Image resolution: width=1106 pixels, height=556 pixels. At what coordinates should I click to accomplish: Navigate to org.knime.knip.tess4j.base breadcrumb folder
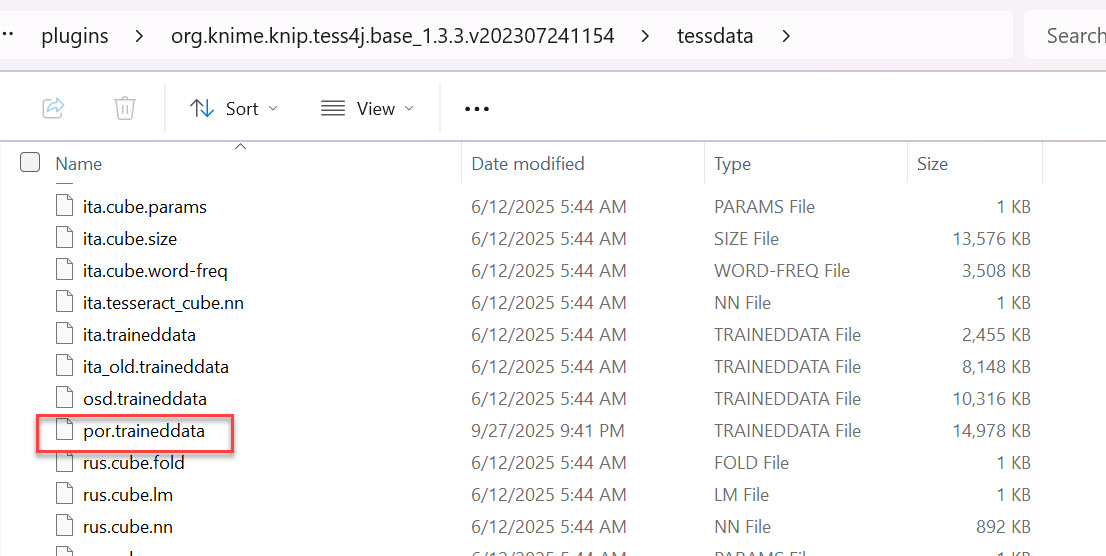[x=392, y=37]
